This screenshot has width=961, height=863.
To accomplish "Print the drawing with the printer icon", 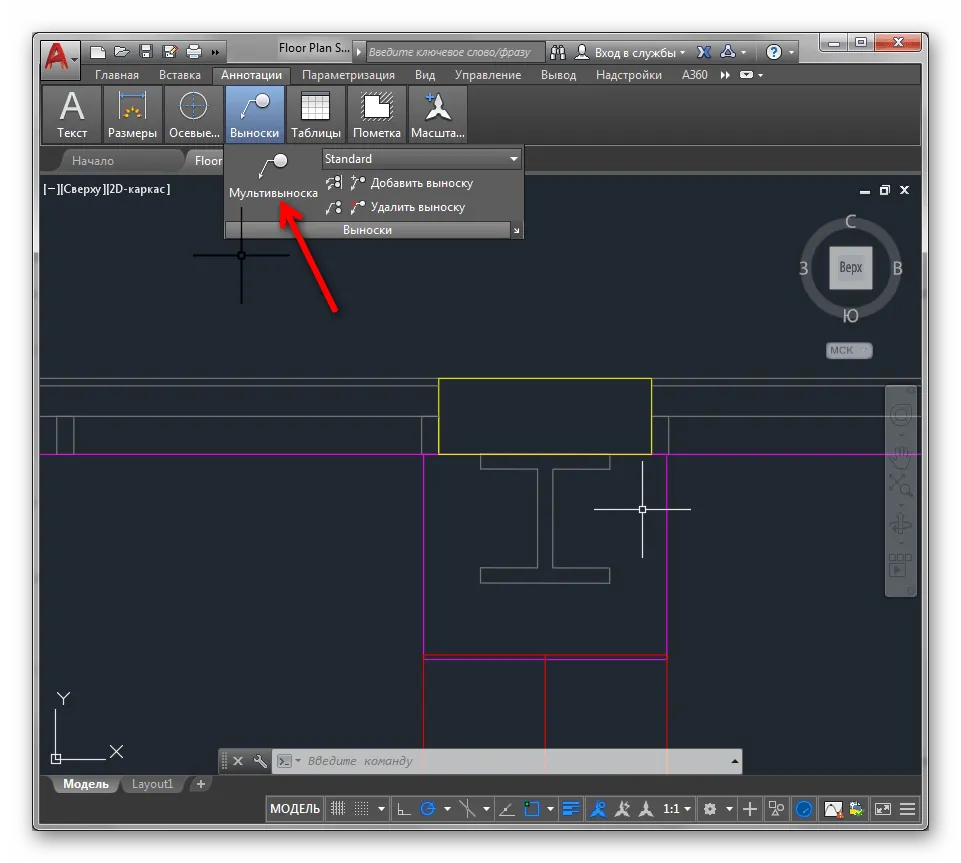I will click(194, 52).
